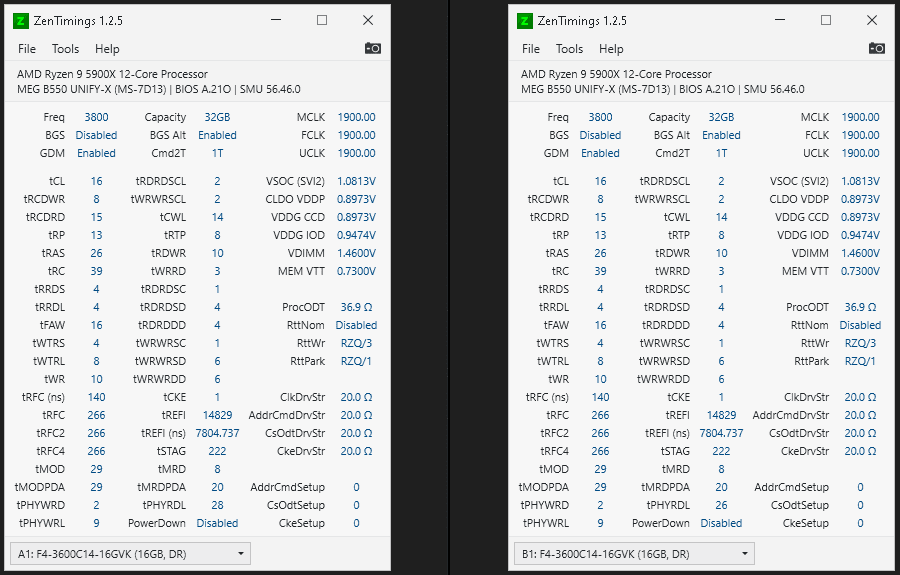Click FCLK value 1900.00 in right window
This screenshot has height=575, width=900.
860,135
